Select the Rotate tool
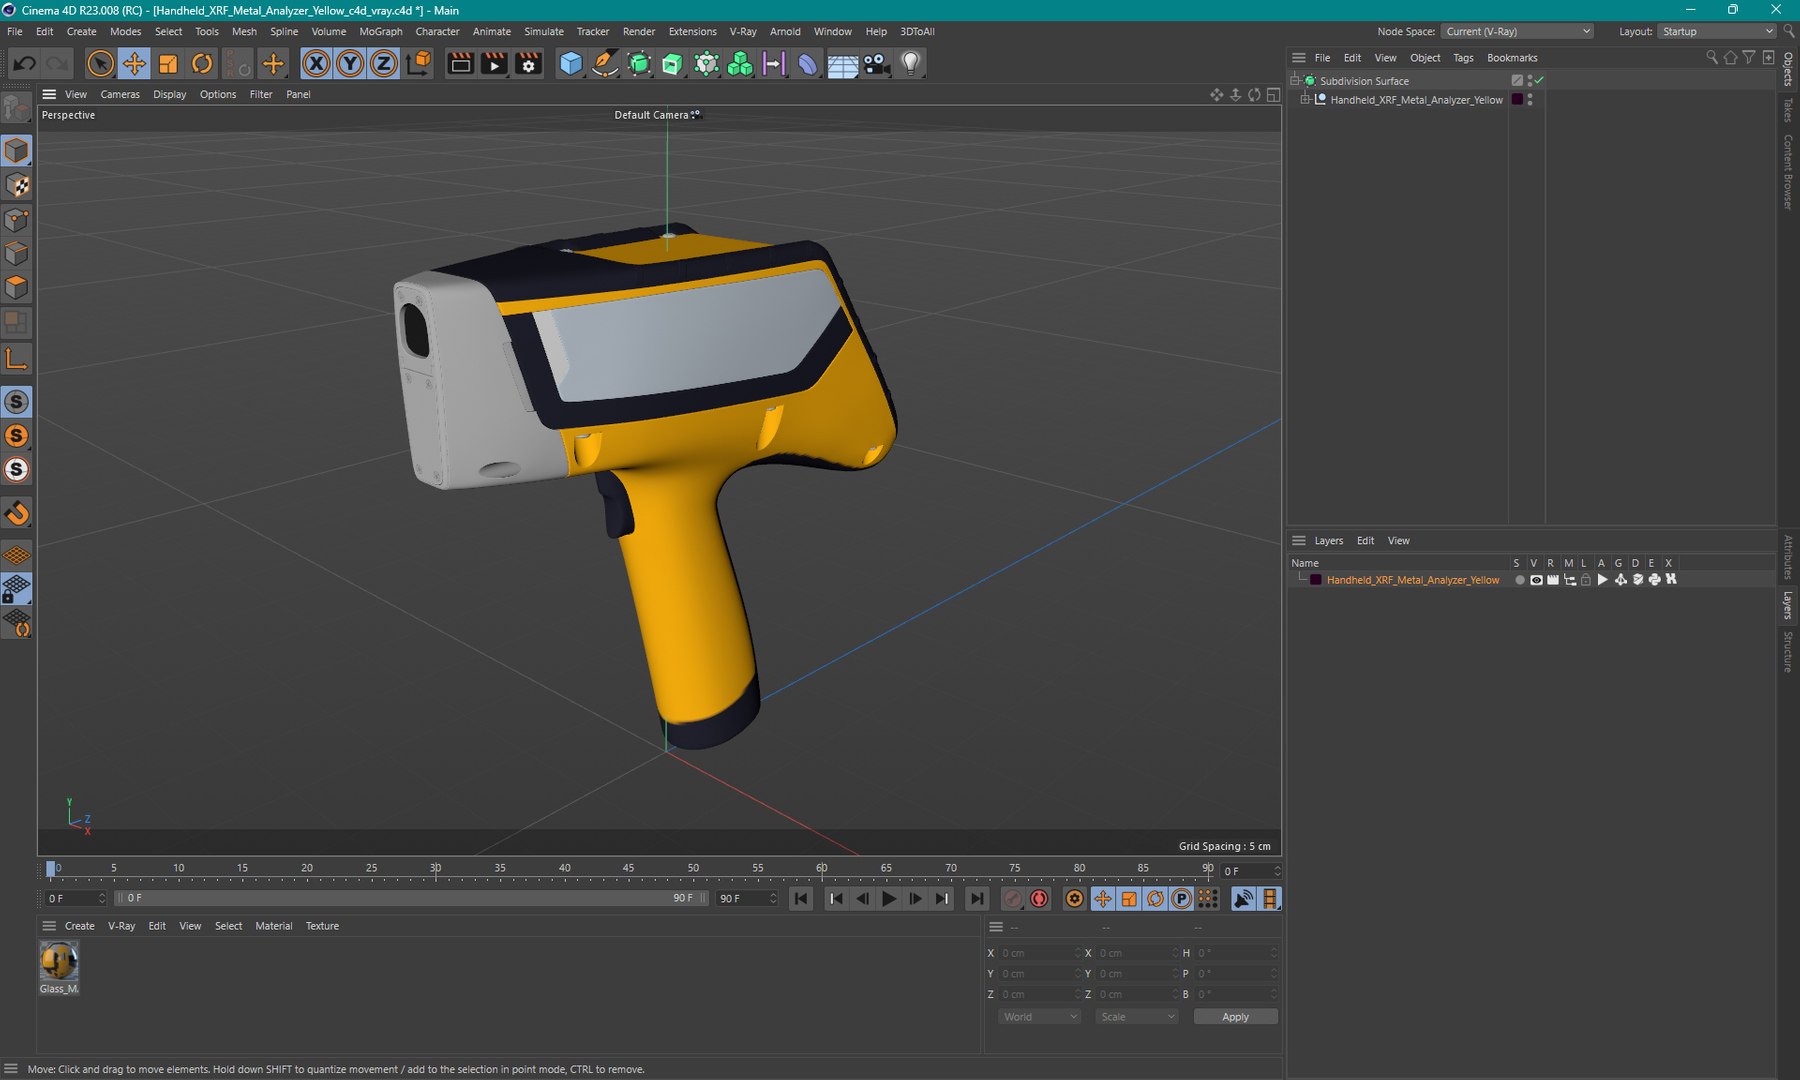This screenshot has width=1800, height=1080. [202, 64]
